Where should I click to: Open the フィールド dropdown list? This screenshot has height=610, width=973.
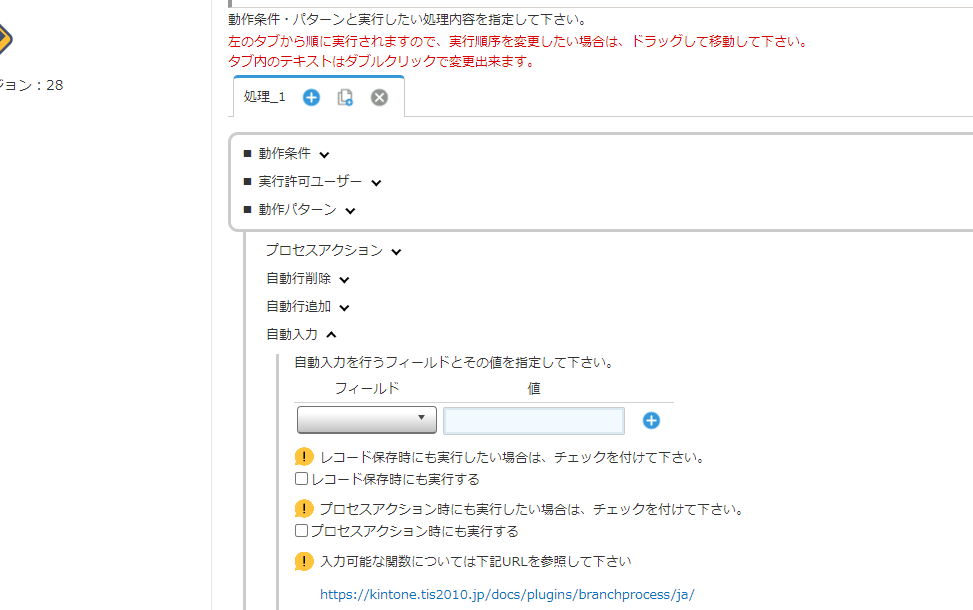coord(367,420)
